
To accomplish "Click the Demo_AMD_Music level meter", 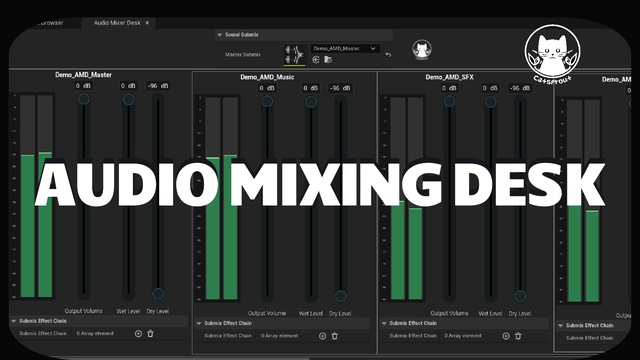I will (x=222, y=199).
